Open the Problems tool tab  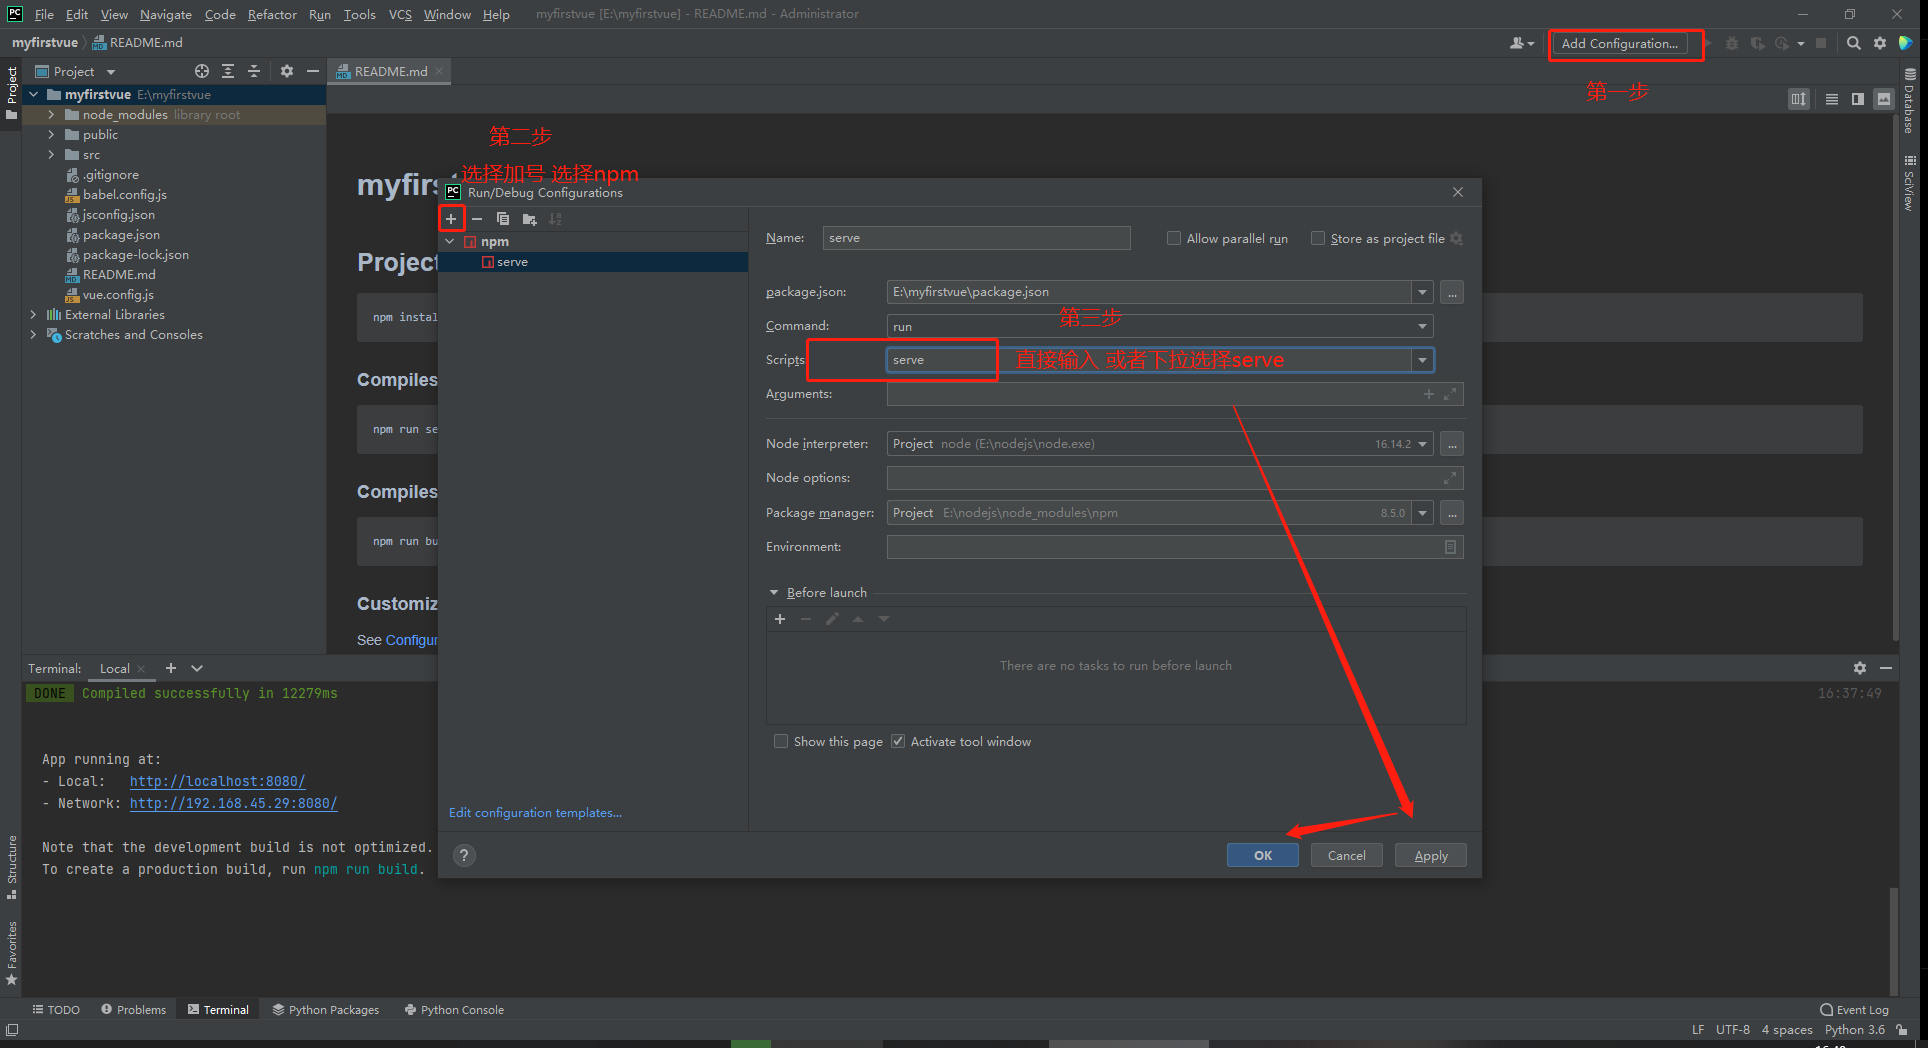pyautogui.click(x=134, y=1010)
